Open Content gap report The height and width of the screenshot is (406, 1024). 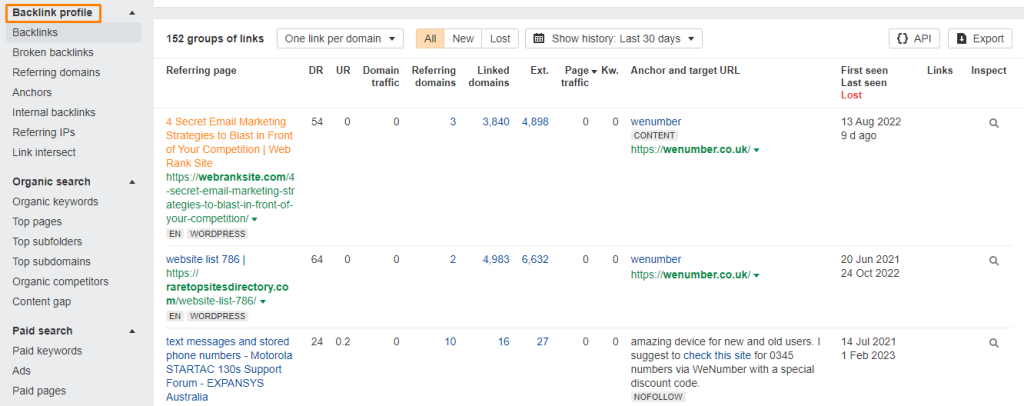click(x=42, y=302)
